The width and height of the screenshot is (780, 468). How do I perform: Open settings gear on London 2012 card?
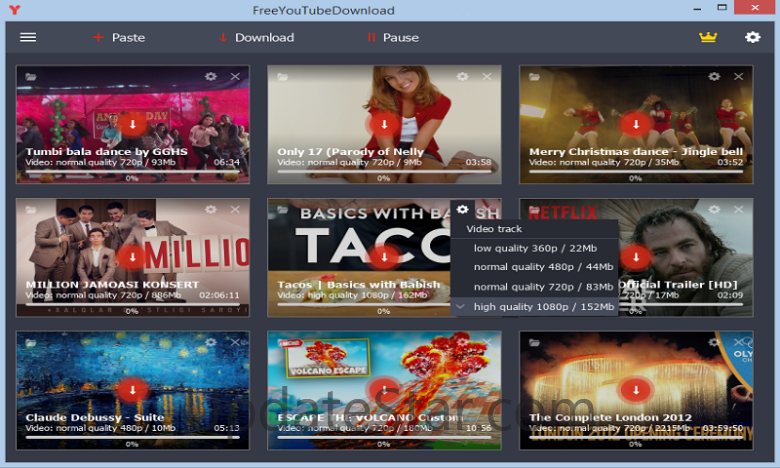(714, 342)
